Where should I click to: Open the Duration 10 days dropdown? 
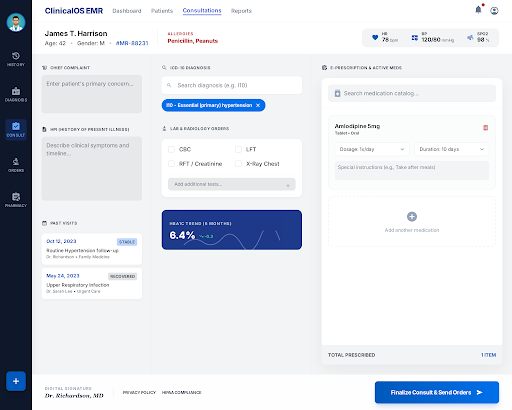click(x=451, y=149)
